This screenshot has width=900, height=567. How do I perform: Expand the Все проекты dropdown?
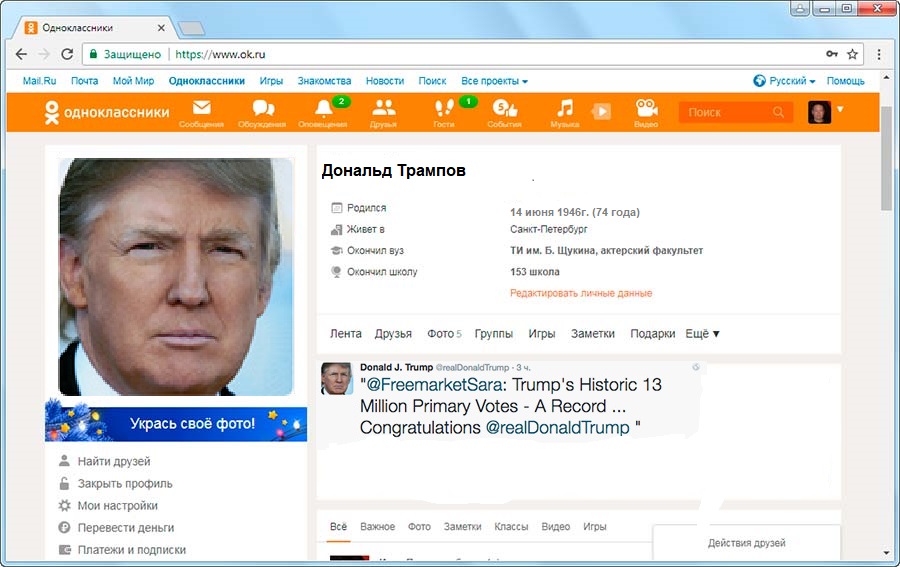coord(494,81)
